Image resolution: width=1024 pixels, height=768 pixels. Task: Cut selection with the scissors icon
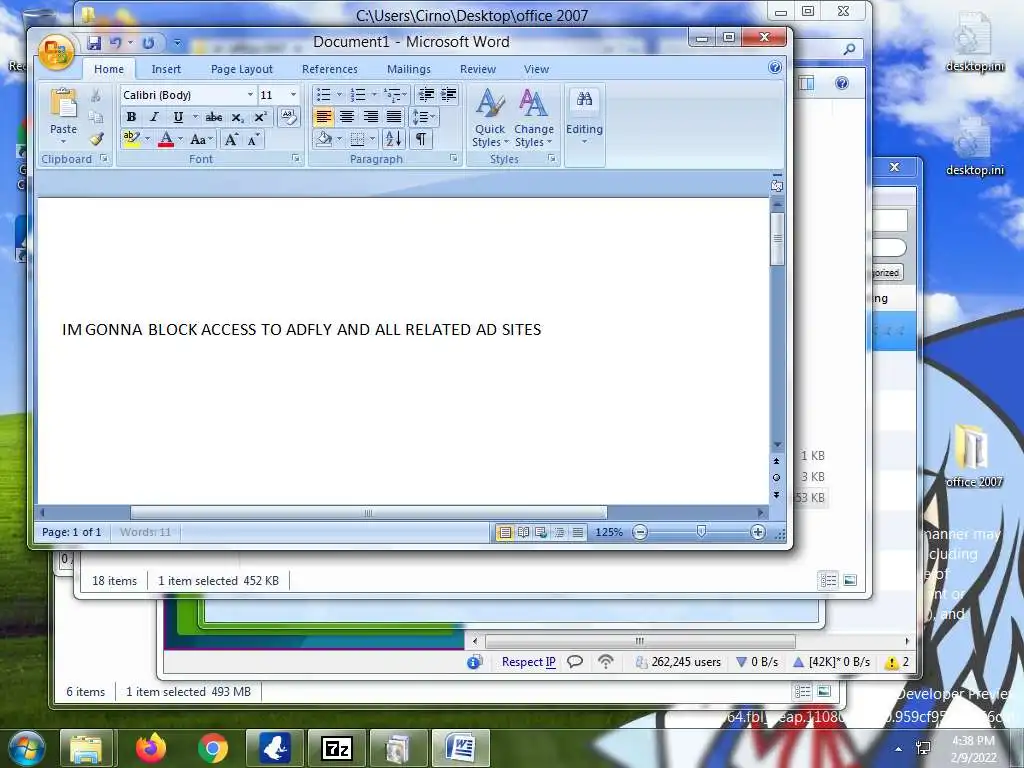[x=96, y=96]
